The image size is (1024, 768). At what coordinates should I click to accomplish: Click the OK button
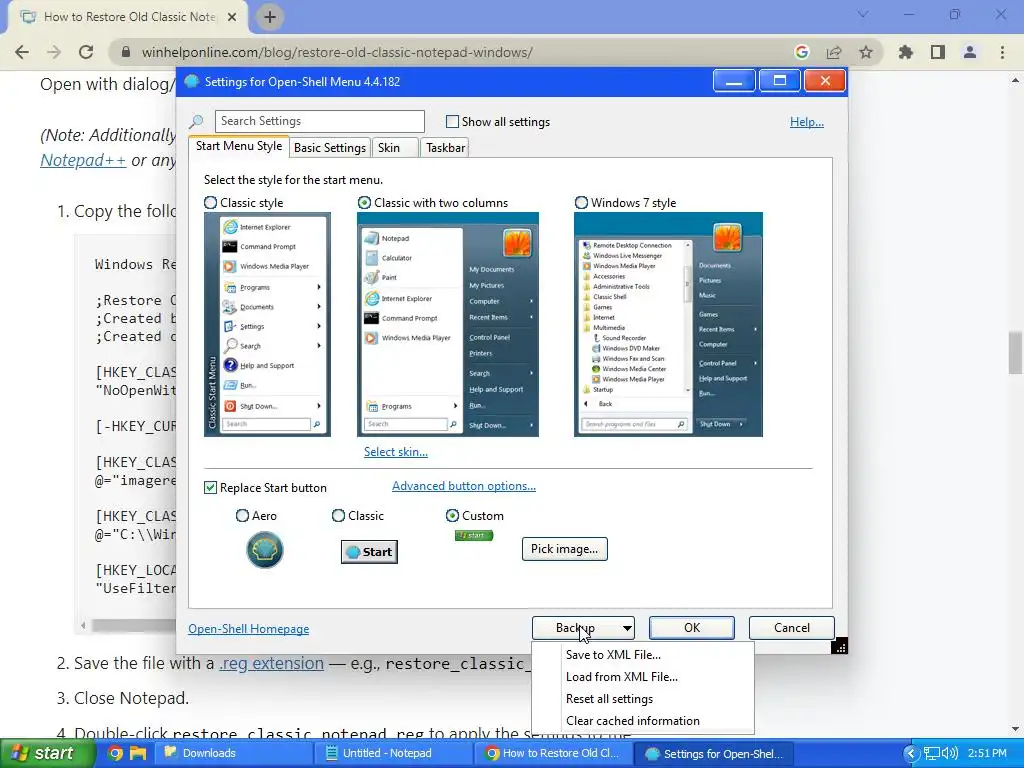tap(692, 628)
